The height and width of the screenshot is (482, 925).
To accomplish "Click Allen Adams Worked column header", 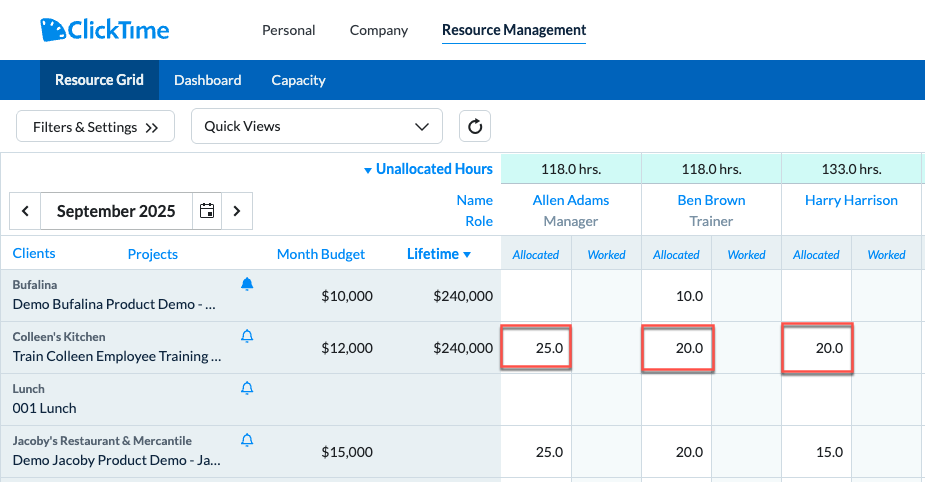I will tap(606, 255).
